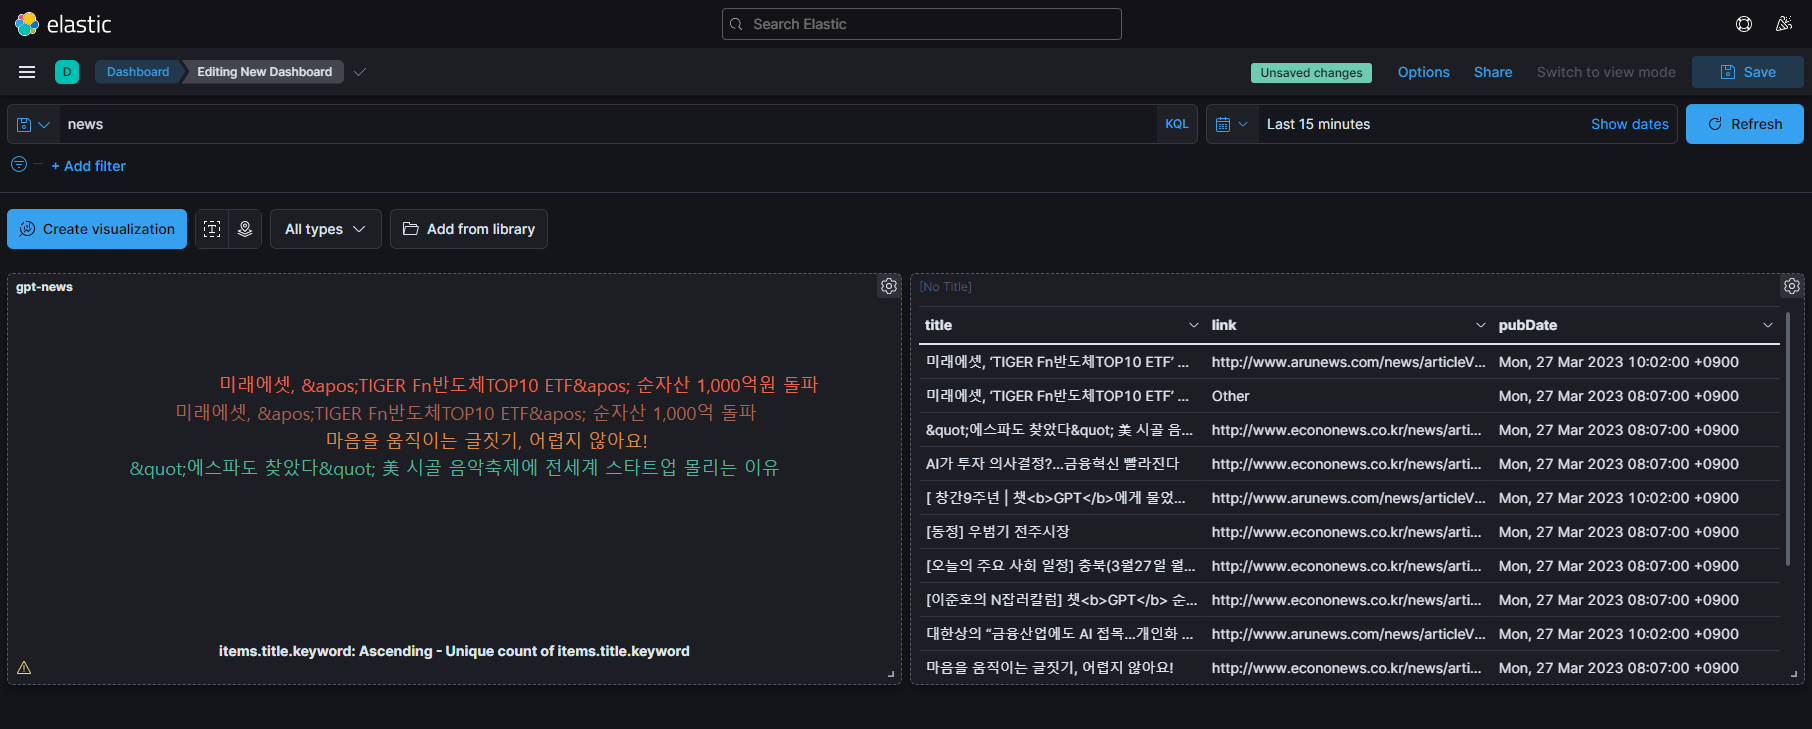Click the table vertical scrollbar

tap(1787, 440)
